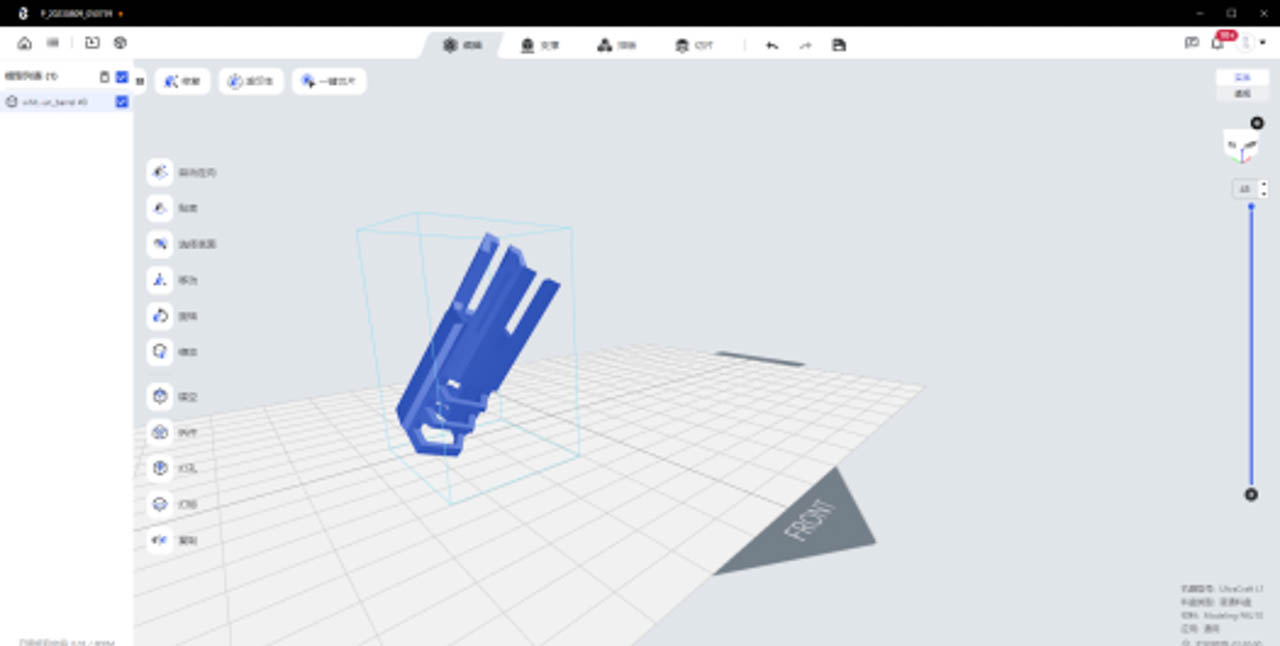Image resolution: width=1280 pixels, height=646 pixels.
Task: Collapse the top tool row handle
Action: pos(140,81)
